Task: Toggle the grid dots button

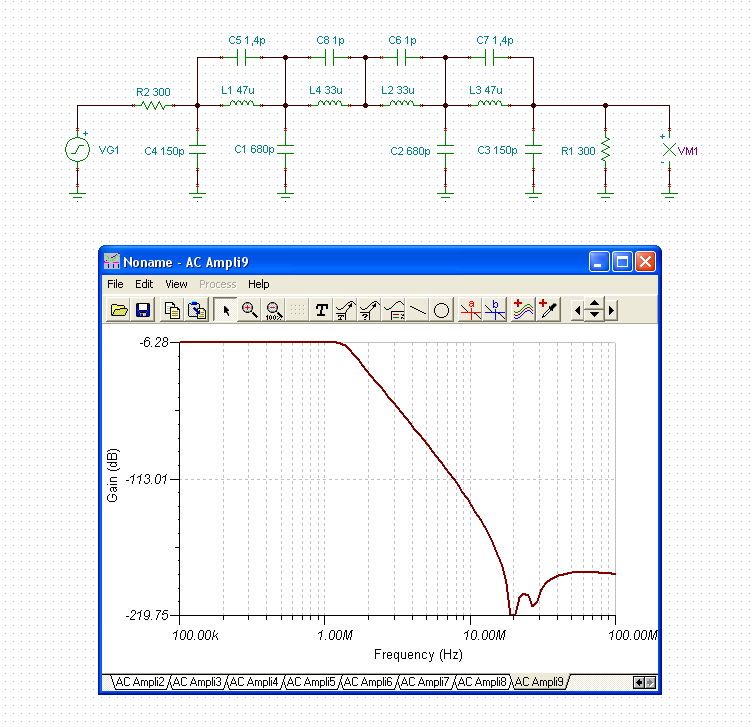Action: (x=297, y=310)
